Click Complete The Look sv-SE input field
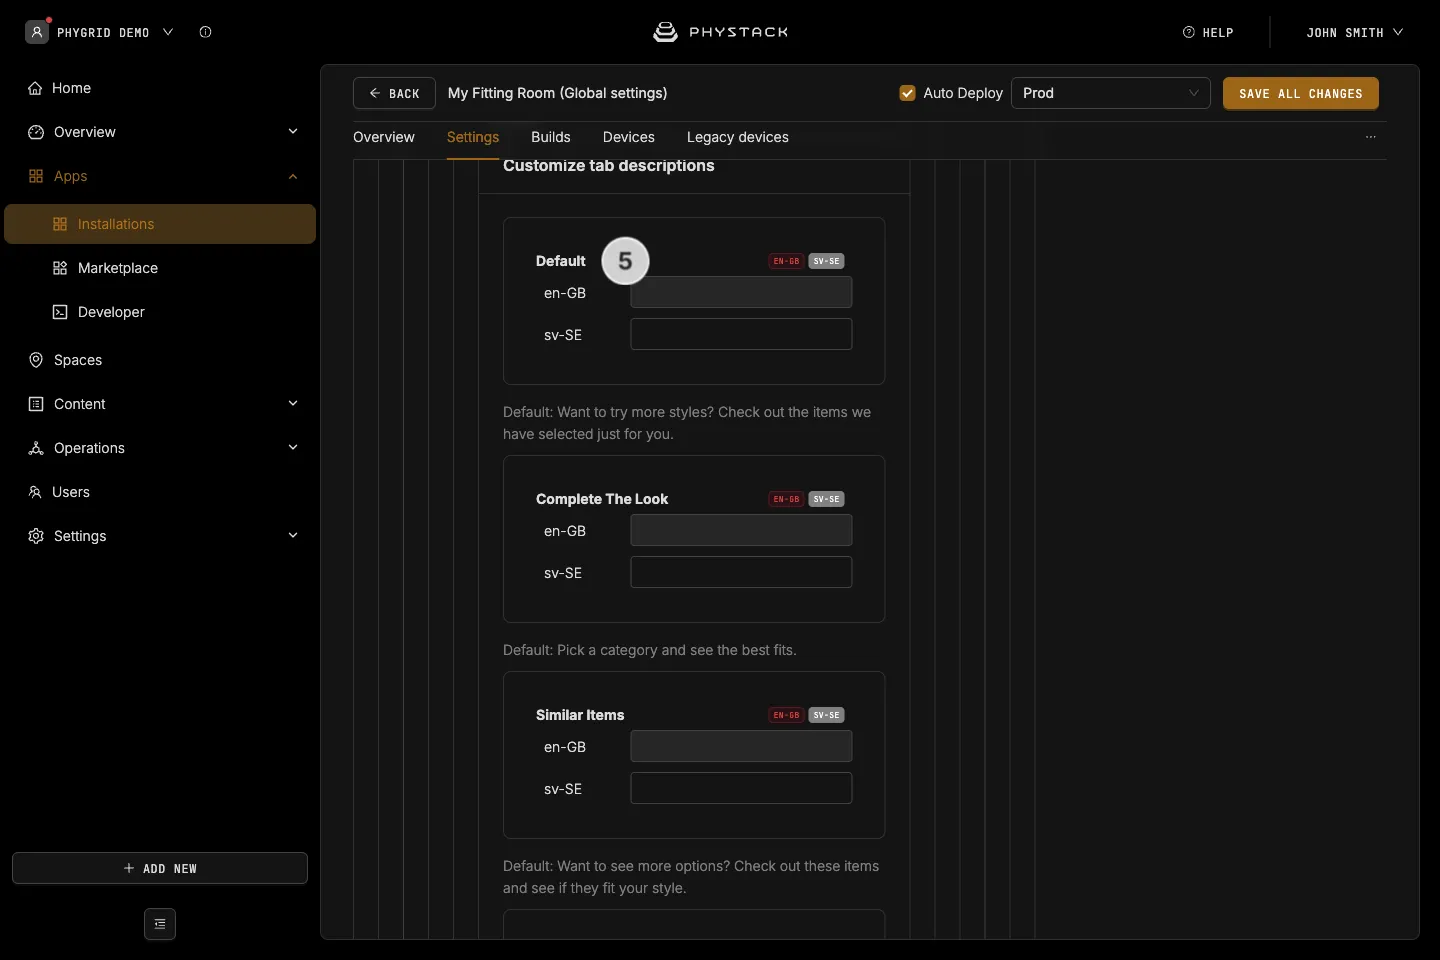This screenshot has height=960, width=1440. coord(741,572)
